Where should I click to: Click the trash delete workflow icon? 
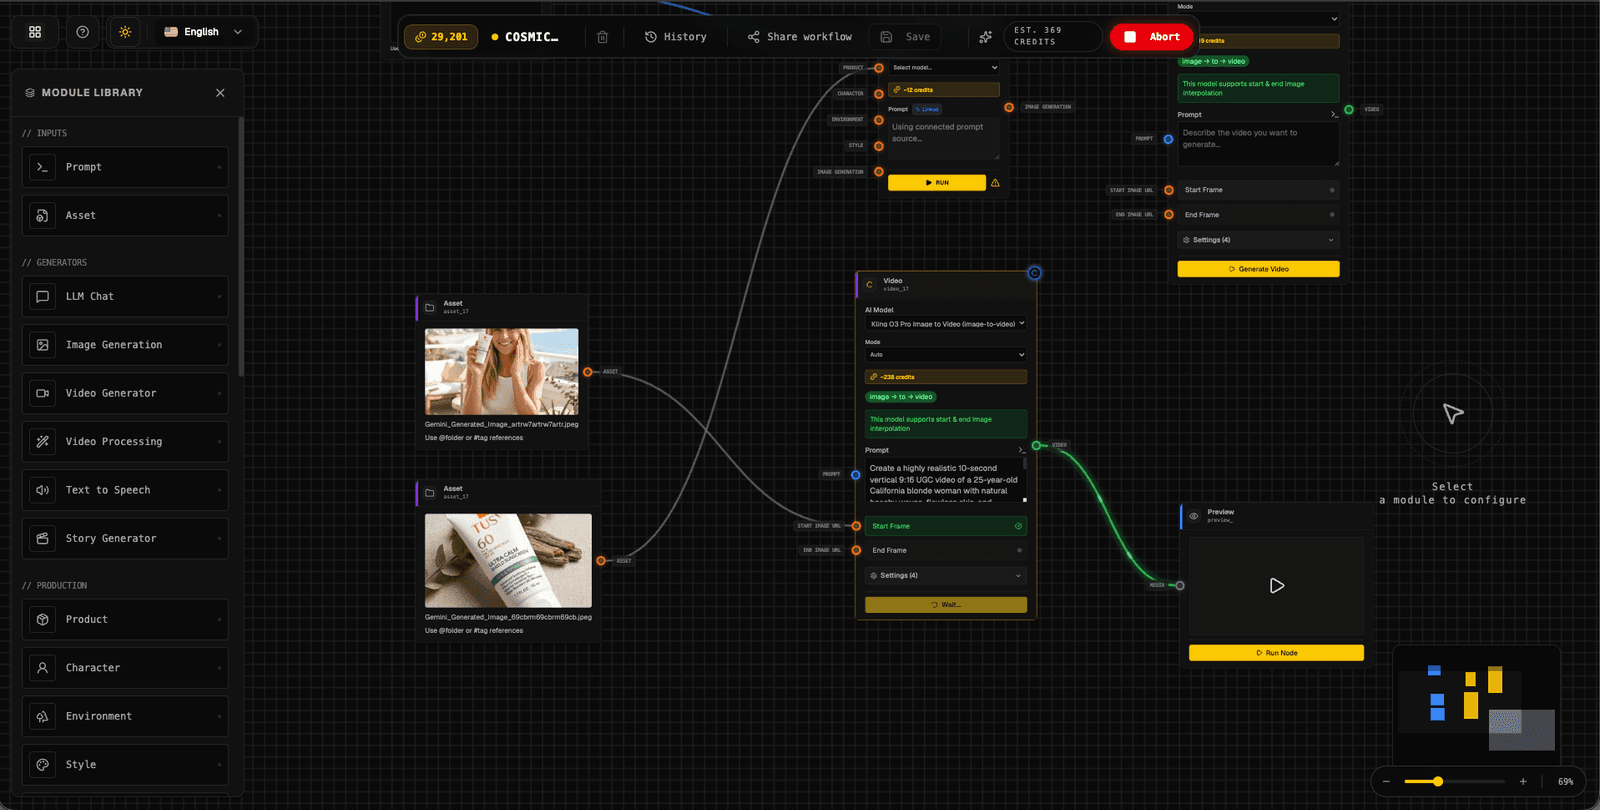click(602, 37)
